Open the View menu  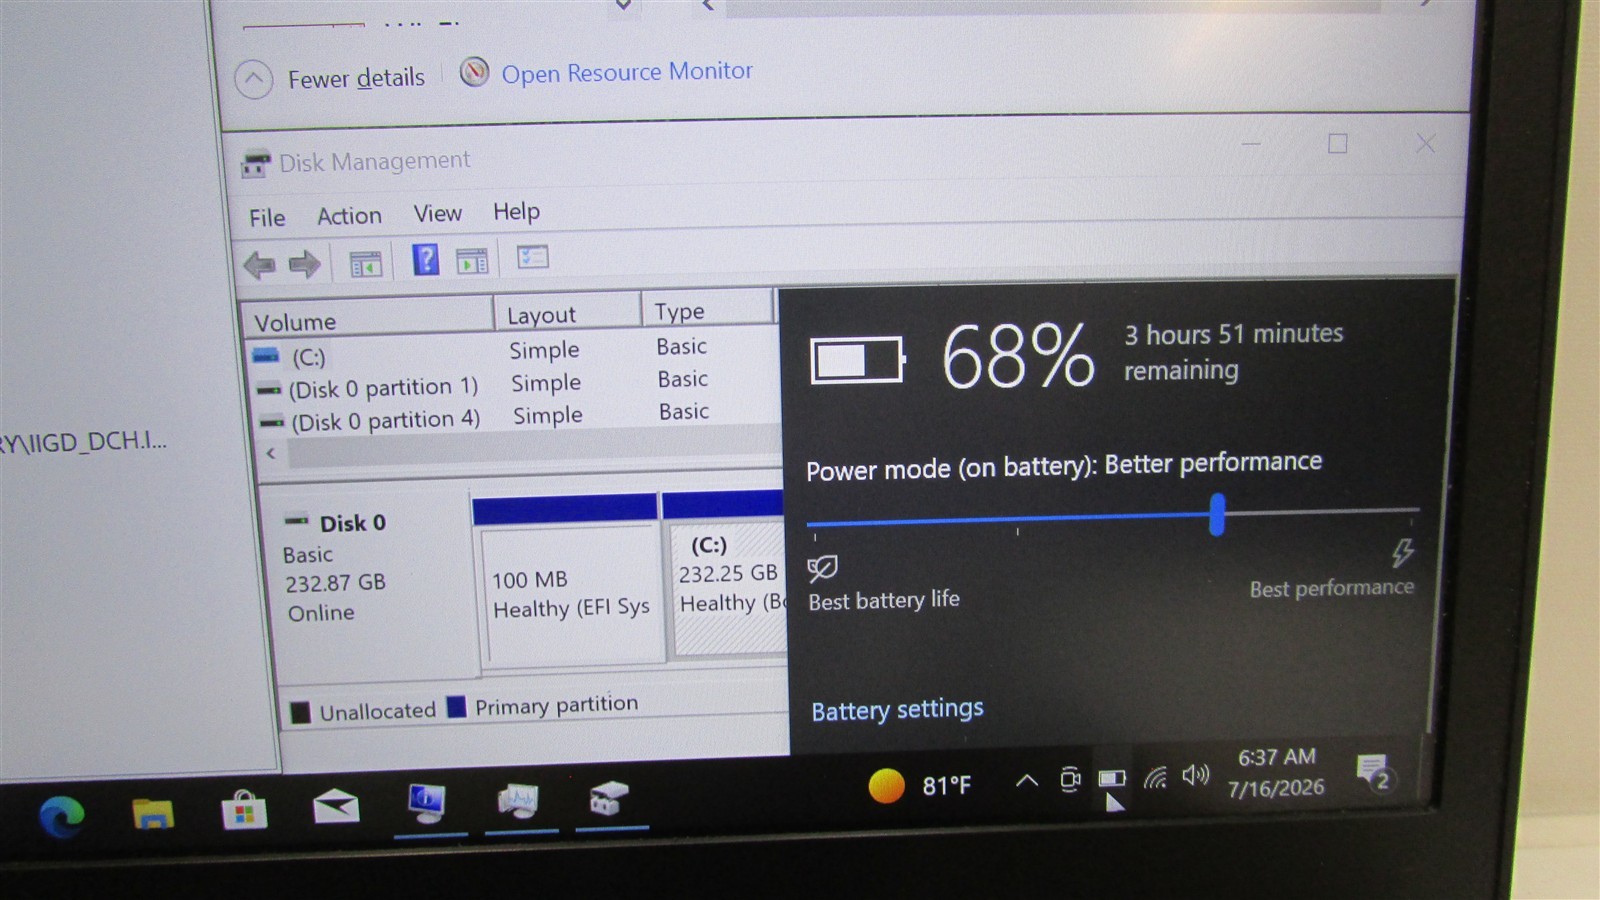(438, 214)
